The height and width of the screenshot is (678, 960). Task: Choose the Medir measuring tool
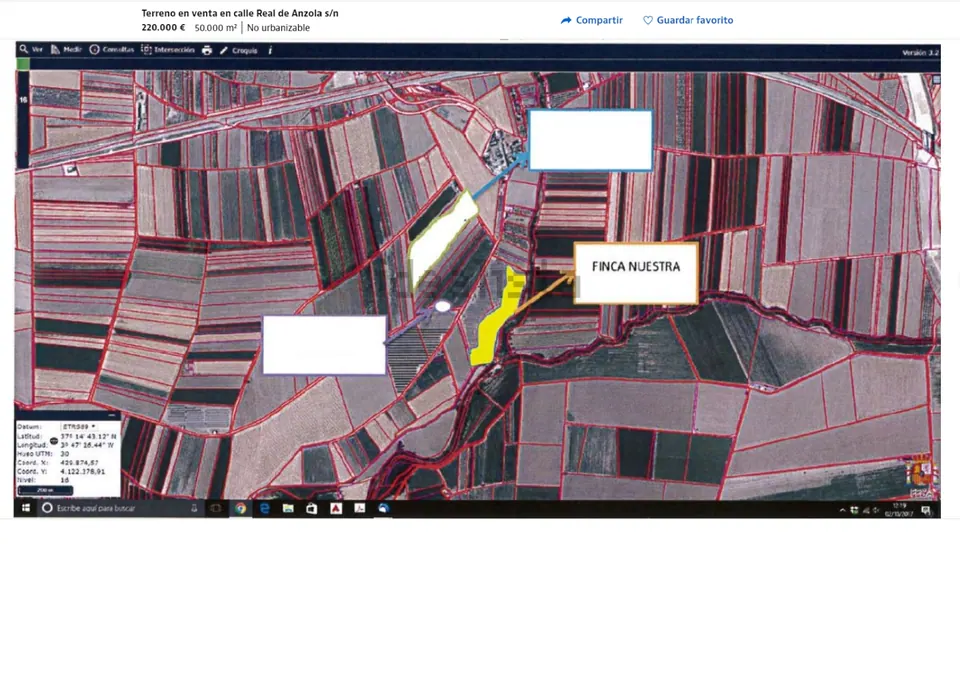pyautogui.click(x=66, y=50)
